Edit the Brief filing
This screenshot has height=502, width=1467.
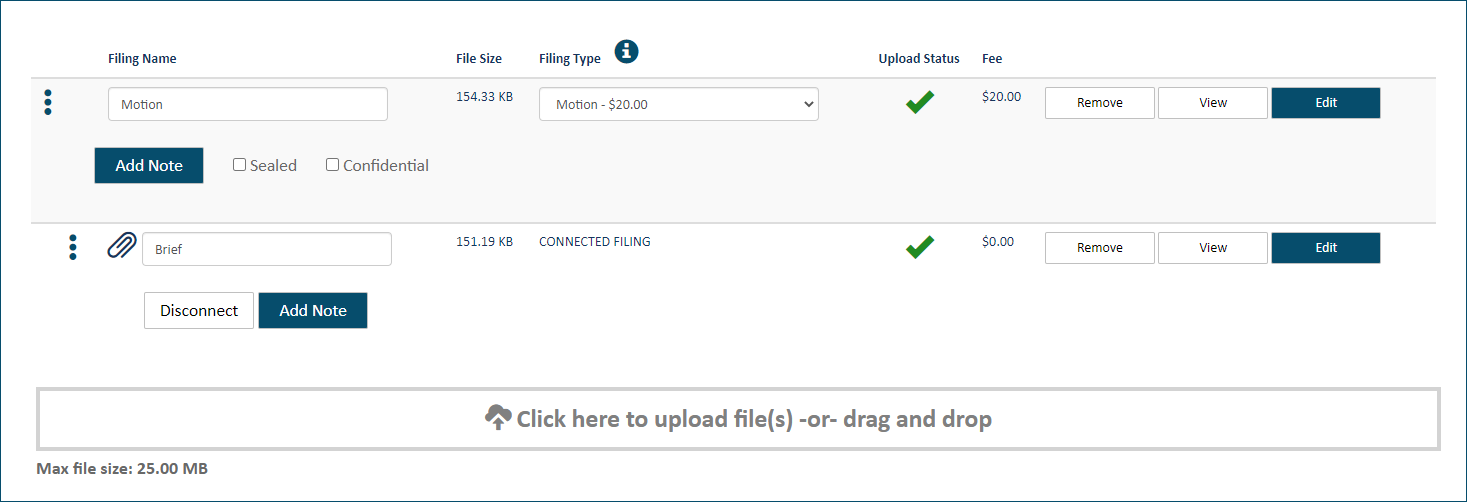pos(1326,248)
